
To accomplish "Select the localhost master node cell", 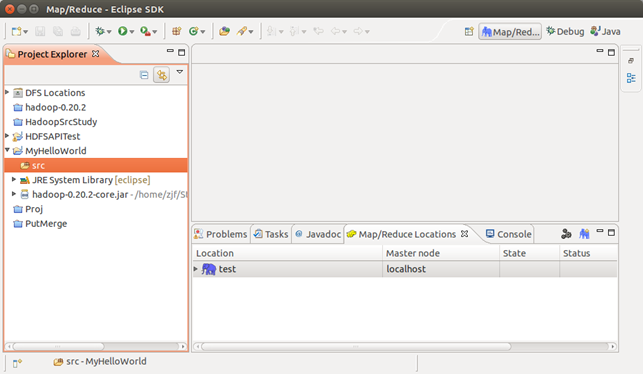I will (x=441, y=269).
